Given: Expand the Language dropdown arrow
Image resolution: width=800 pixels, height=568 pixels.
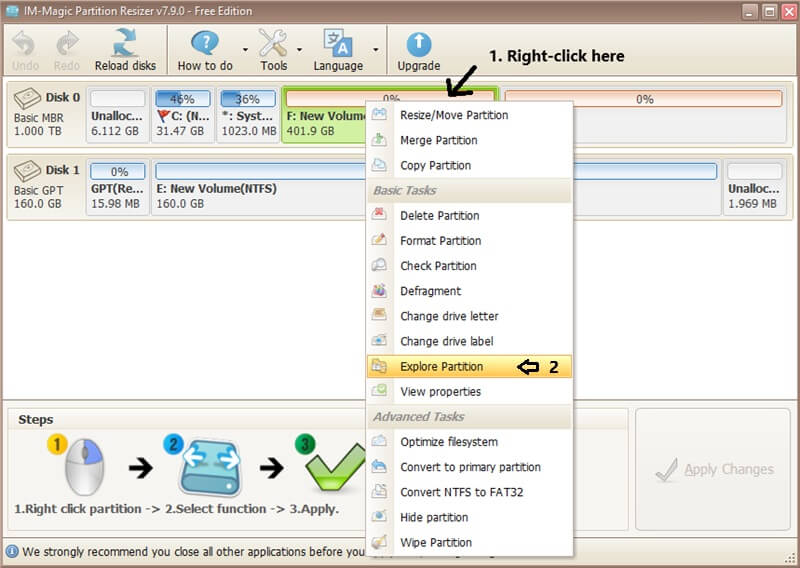Looking at the screenshot, I should click(376, 50).
